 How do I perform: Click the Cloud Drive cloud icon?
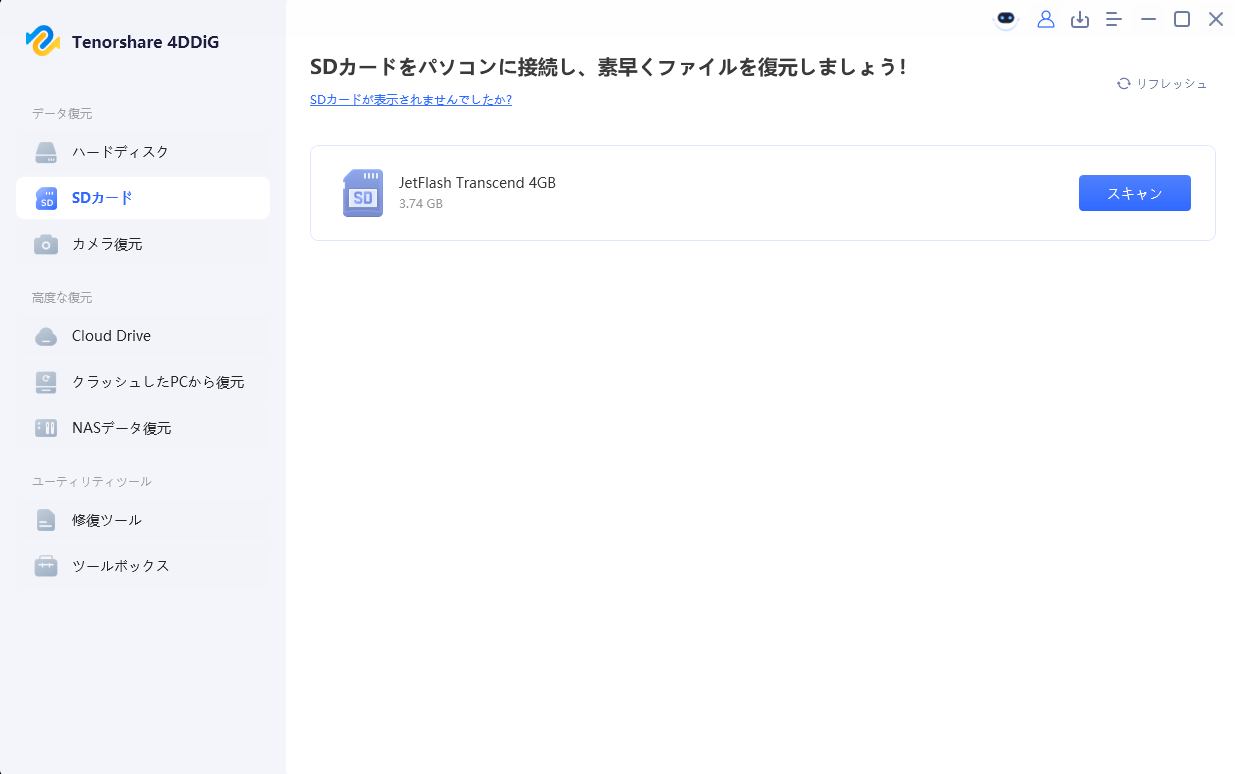click(x=46, y=336)
